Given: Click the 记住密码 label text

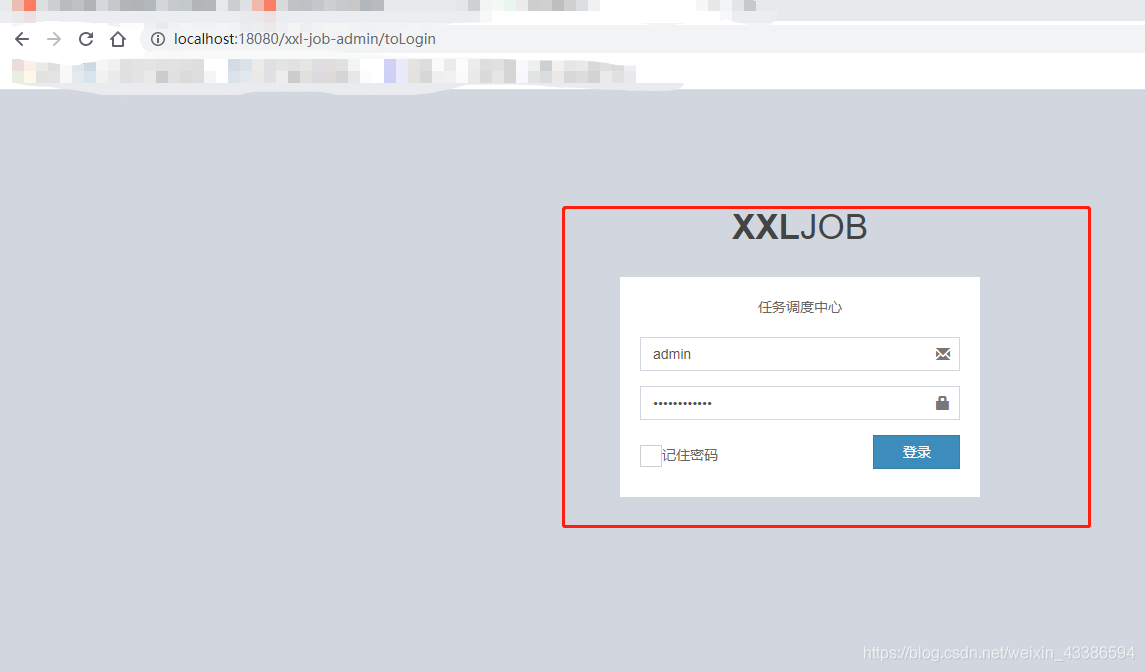Looking at the screenshot, I should coord(690,456).
